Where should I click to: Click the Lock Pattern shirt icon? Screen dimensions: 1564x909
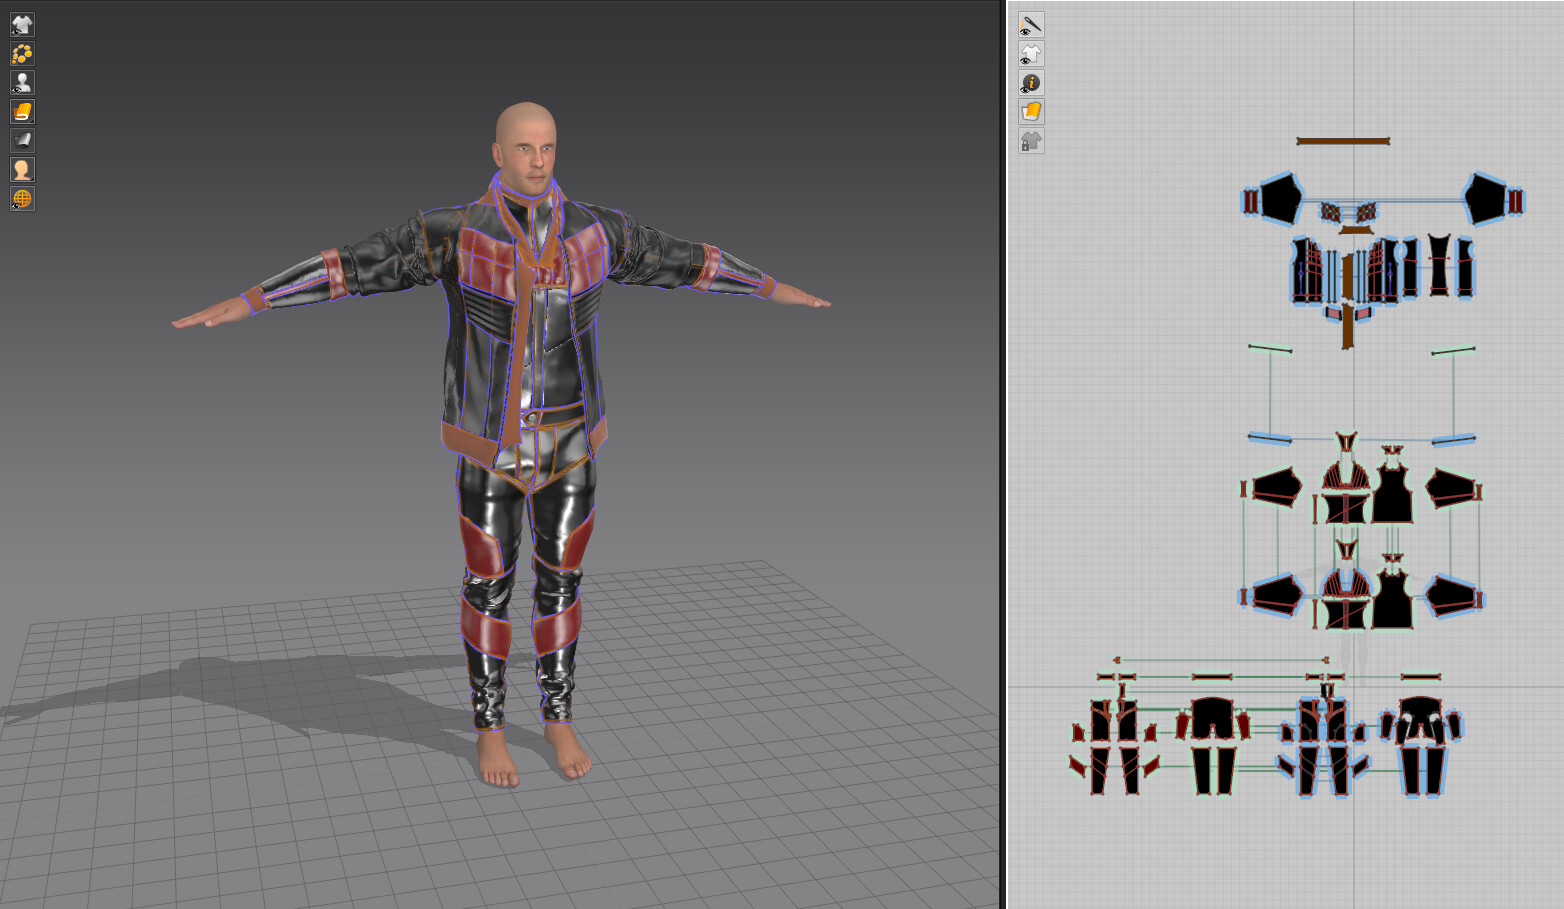1031,140
